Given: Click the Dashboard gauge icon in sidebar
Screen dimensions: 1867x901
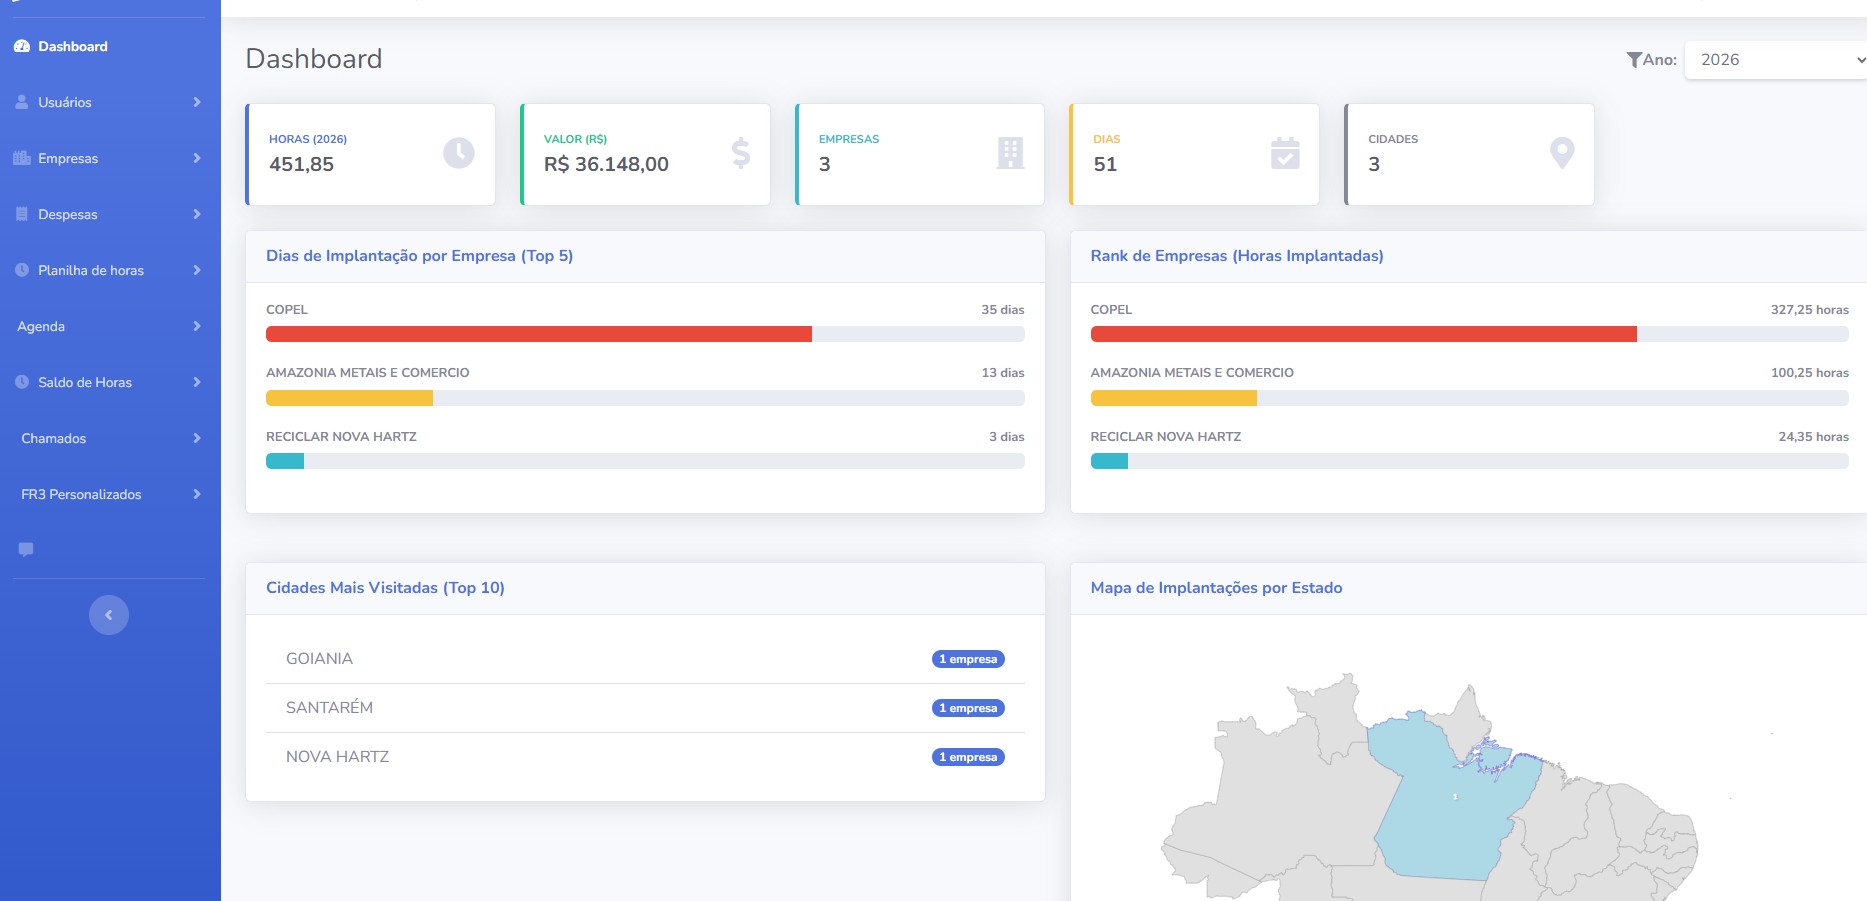Looking at the screenshot, I should click(x=22, y=47).
